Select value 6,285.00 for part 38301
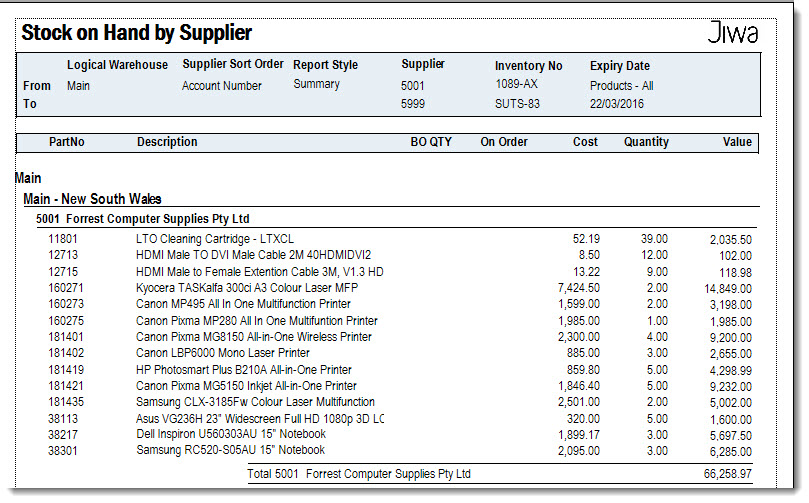The width and height of the screenshot is (809, 503). point(731,452)
